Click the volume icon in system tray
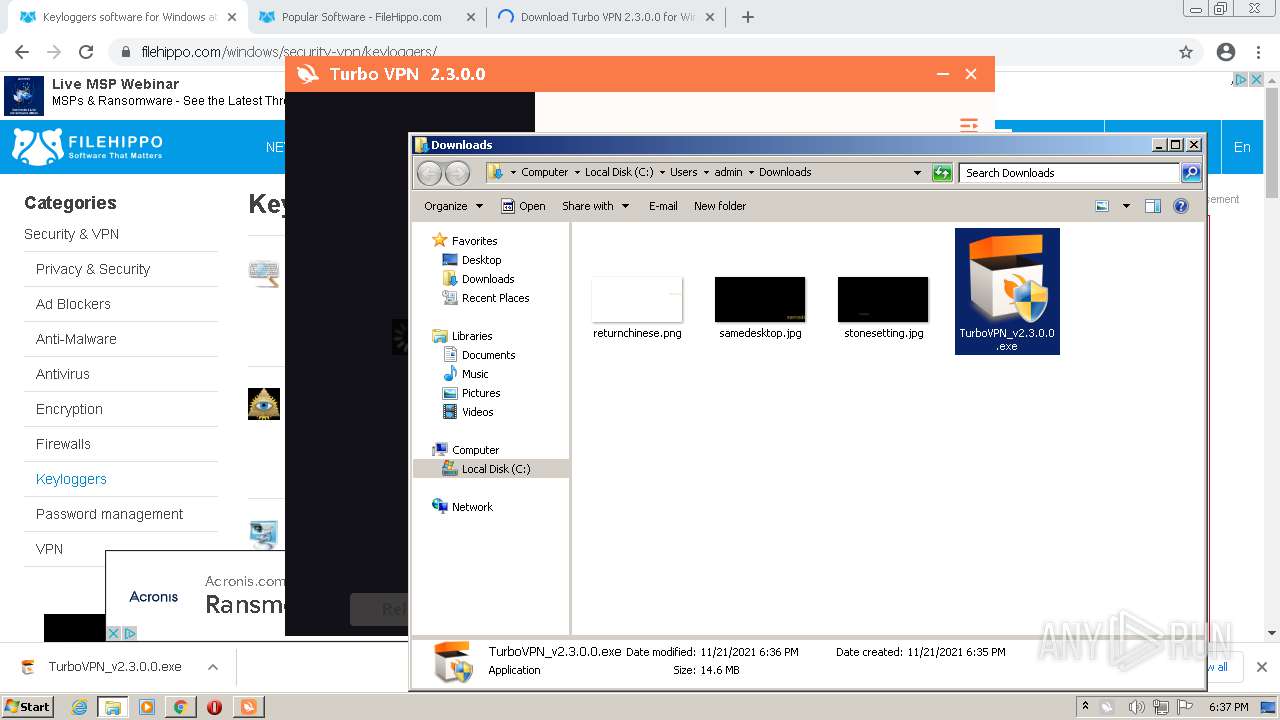 coord(1136,707)
